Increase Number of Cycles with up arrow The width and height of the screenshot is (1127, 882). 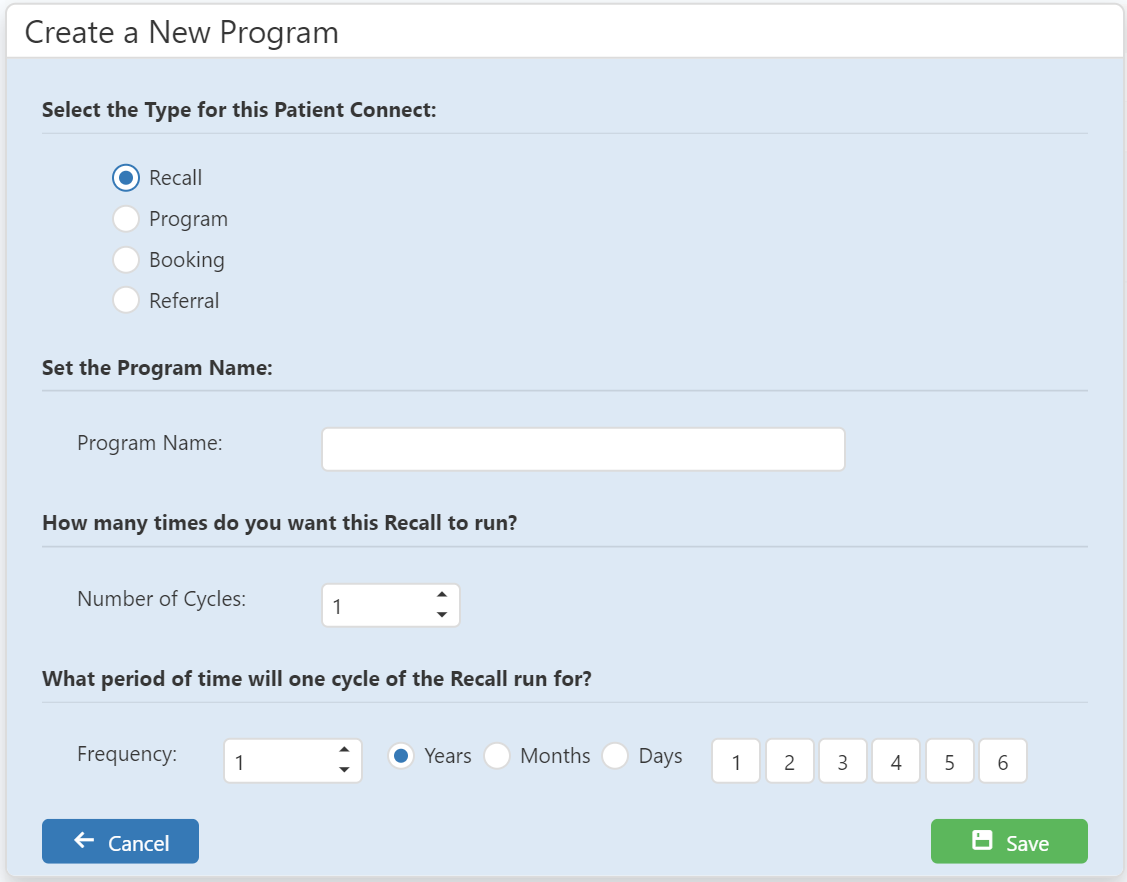coord(442,595)
